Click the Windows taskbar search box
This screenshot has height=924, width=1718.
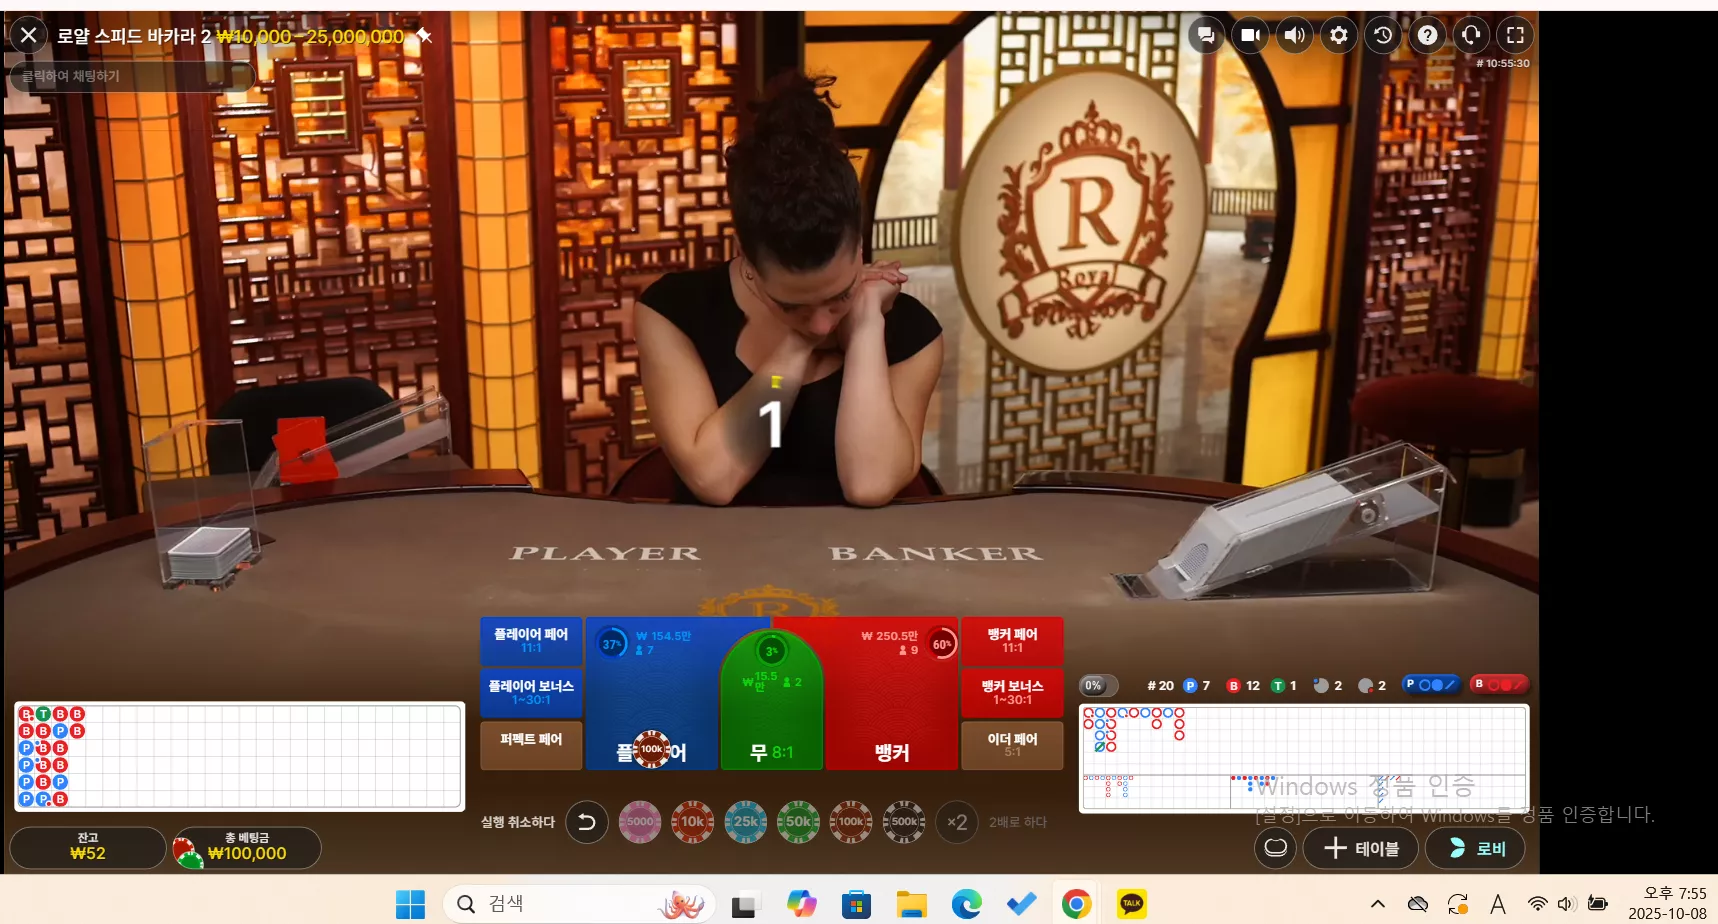[x=579, y=904]
